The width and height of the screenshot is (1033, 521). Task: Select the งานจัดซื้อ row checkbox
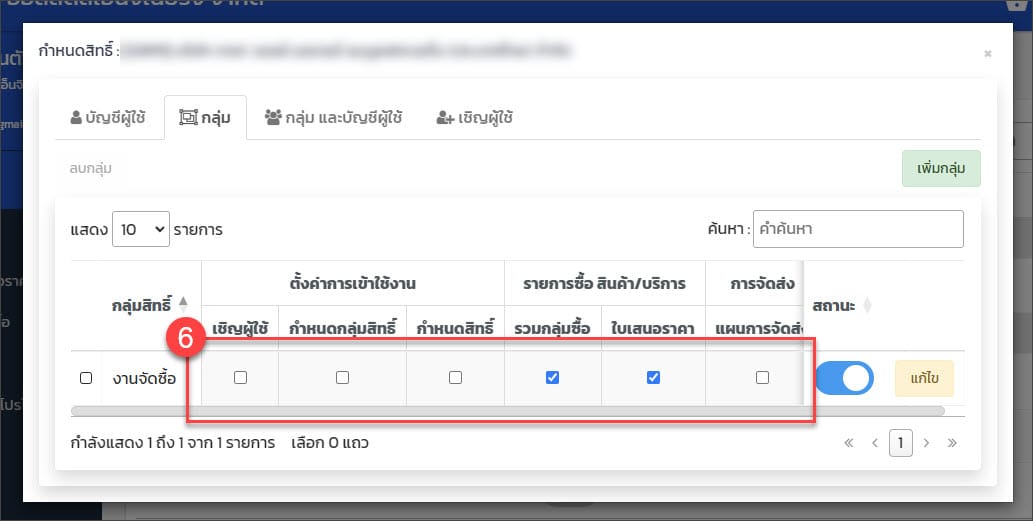tap(86, 378)
